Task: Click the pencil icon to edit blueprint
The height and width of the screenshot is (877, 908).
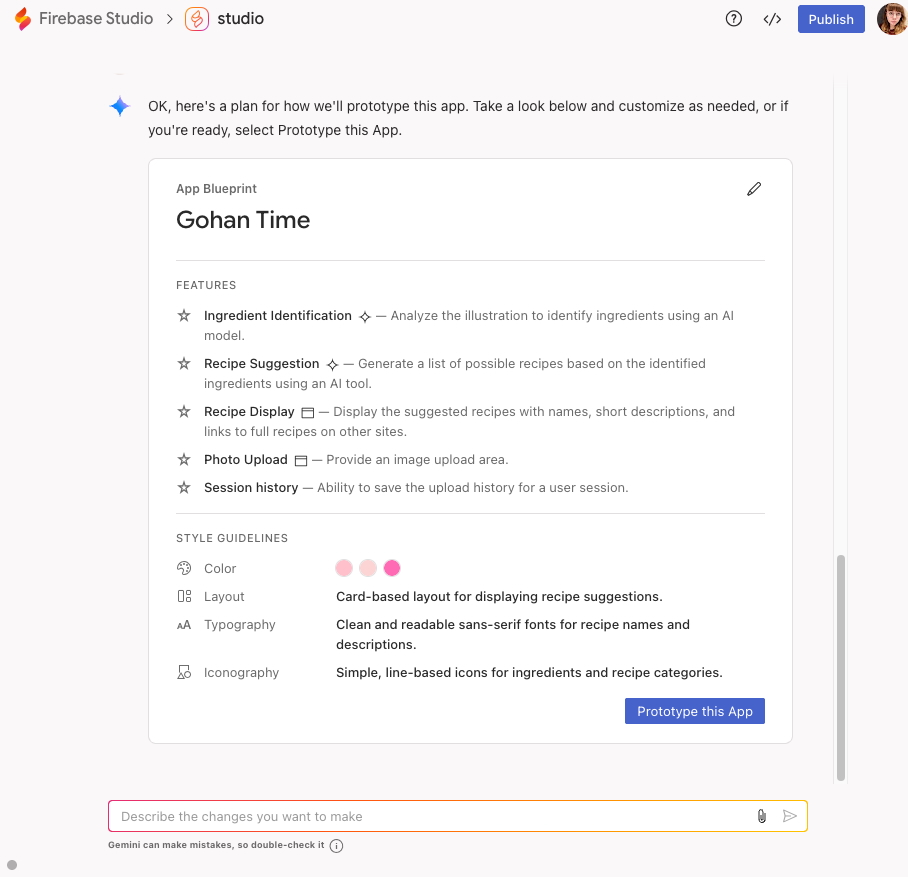Action: tap(754, 189)
